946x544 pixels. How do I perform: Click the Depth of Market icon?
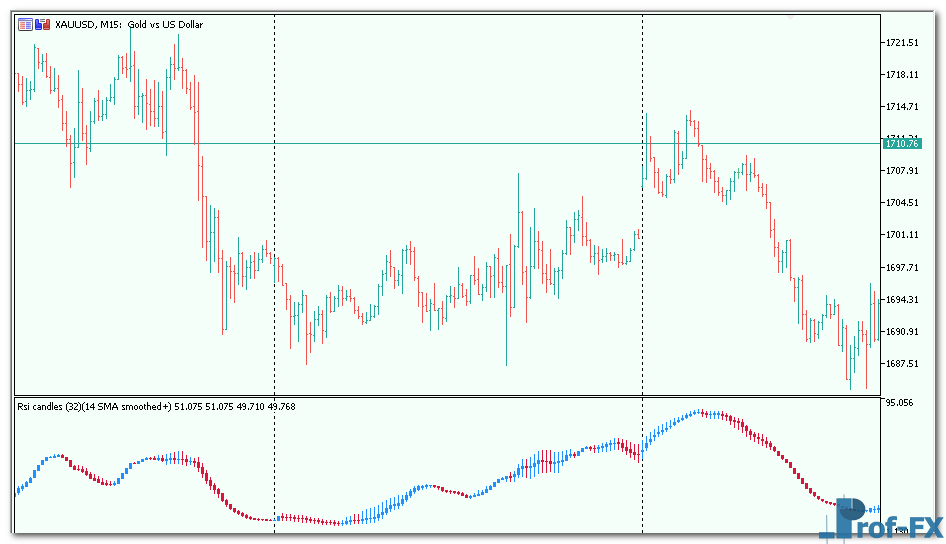click(25, 24)
